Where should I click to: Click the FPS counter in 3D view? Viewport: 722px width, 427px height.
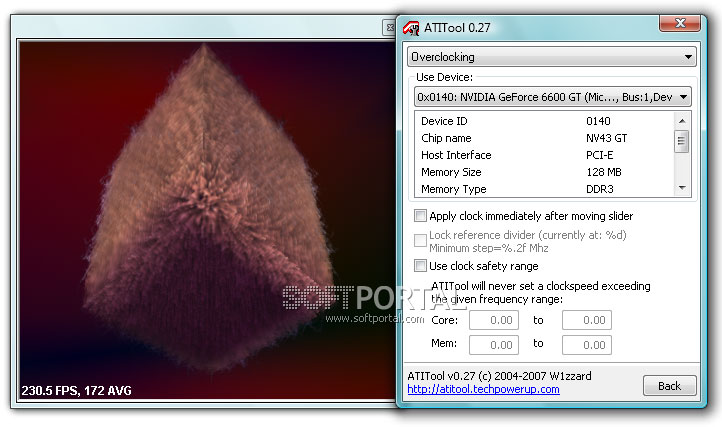tap(76, 391)
